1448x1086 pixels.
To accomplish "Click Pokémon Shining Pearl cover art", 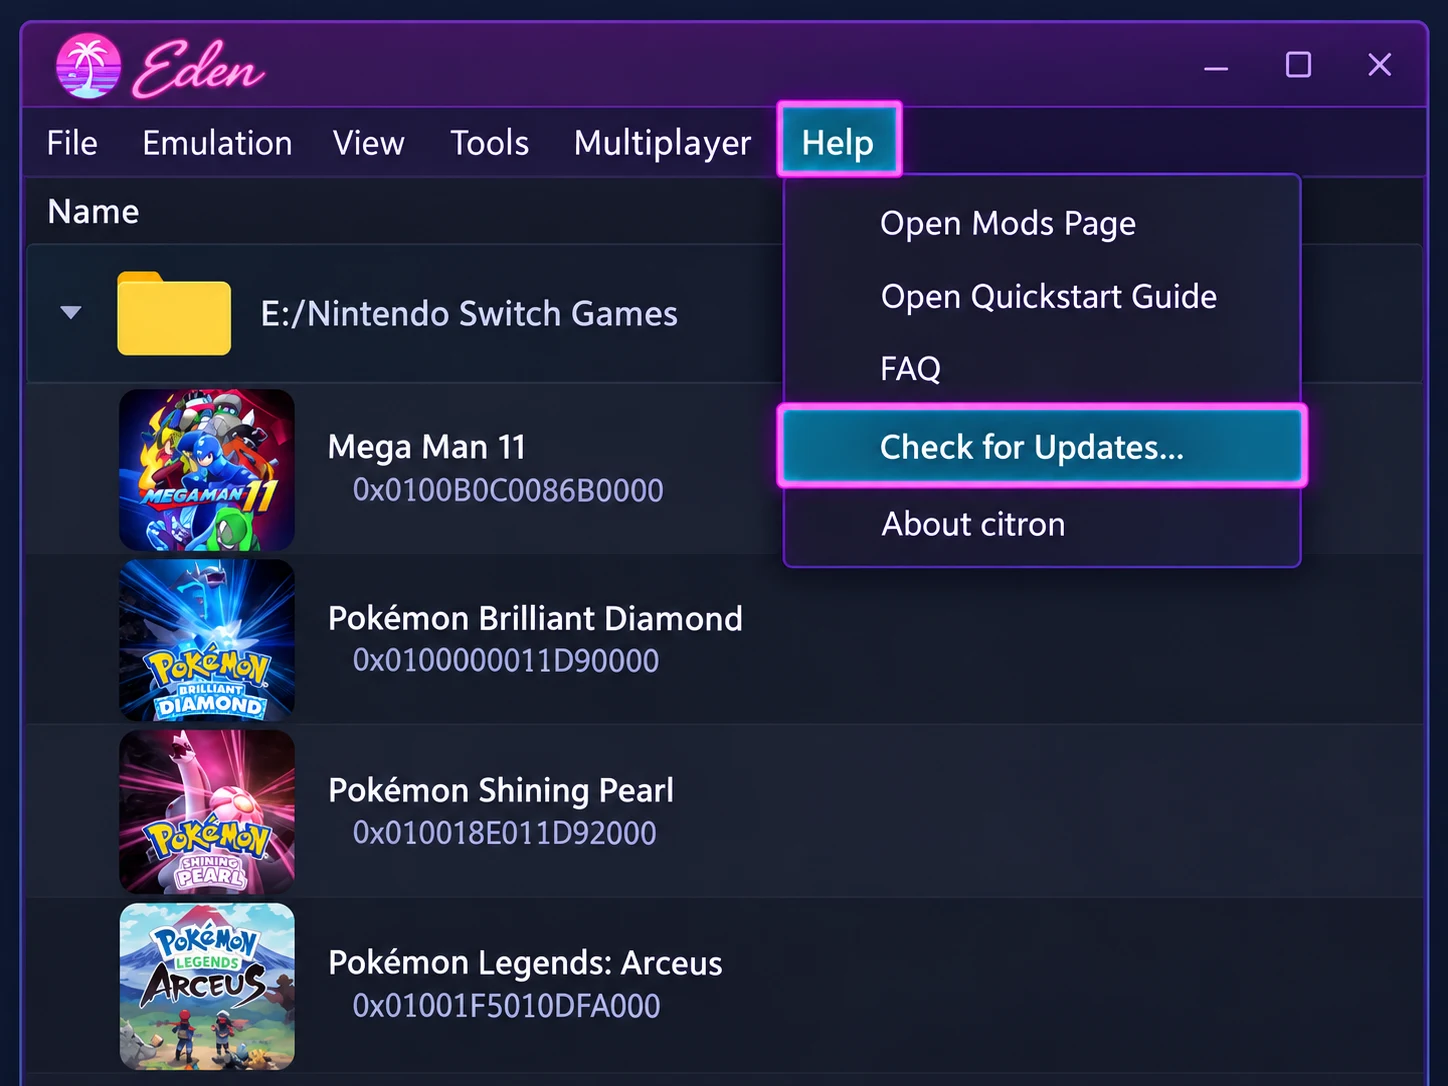I will [207, 812].
